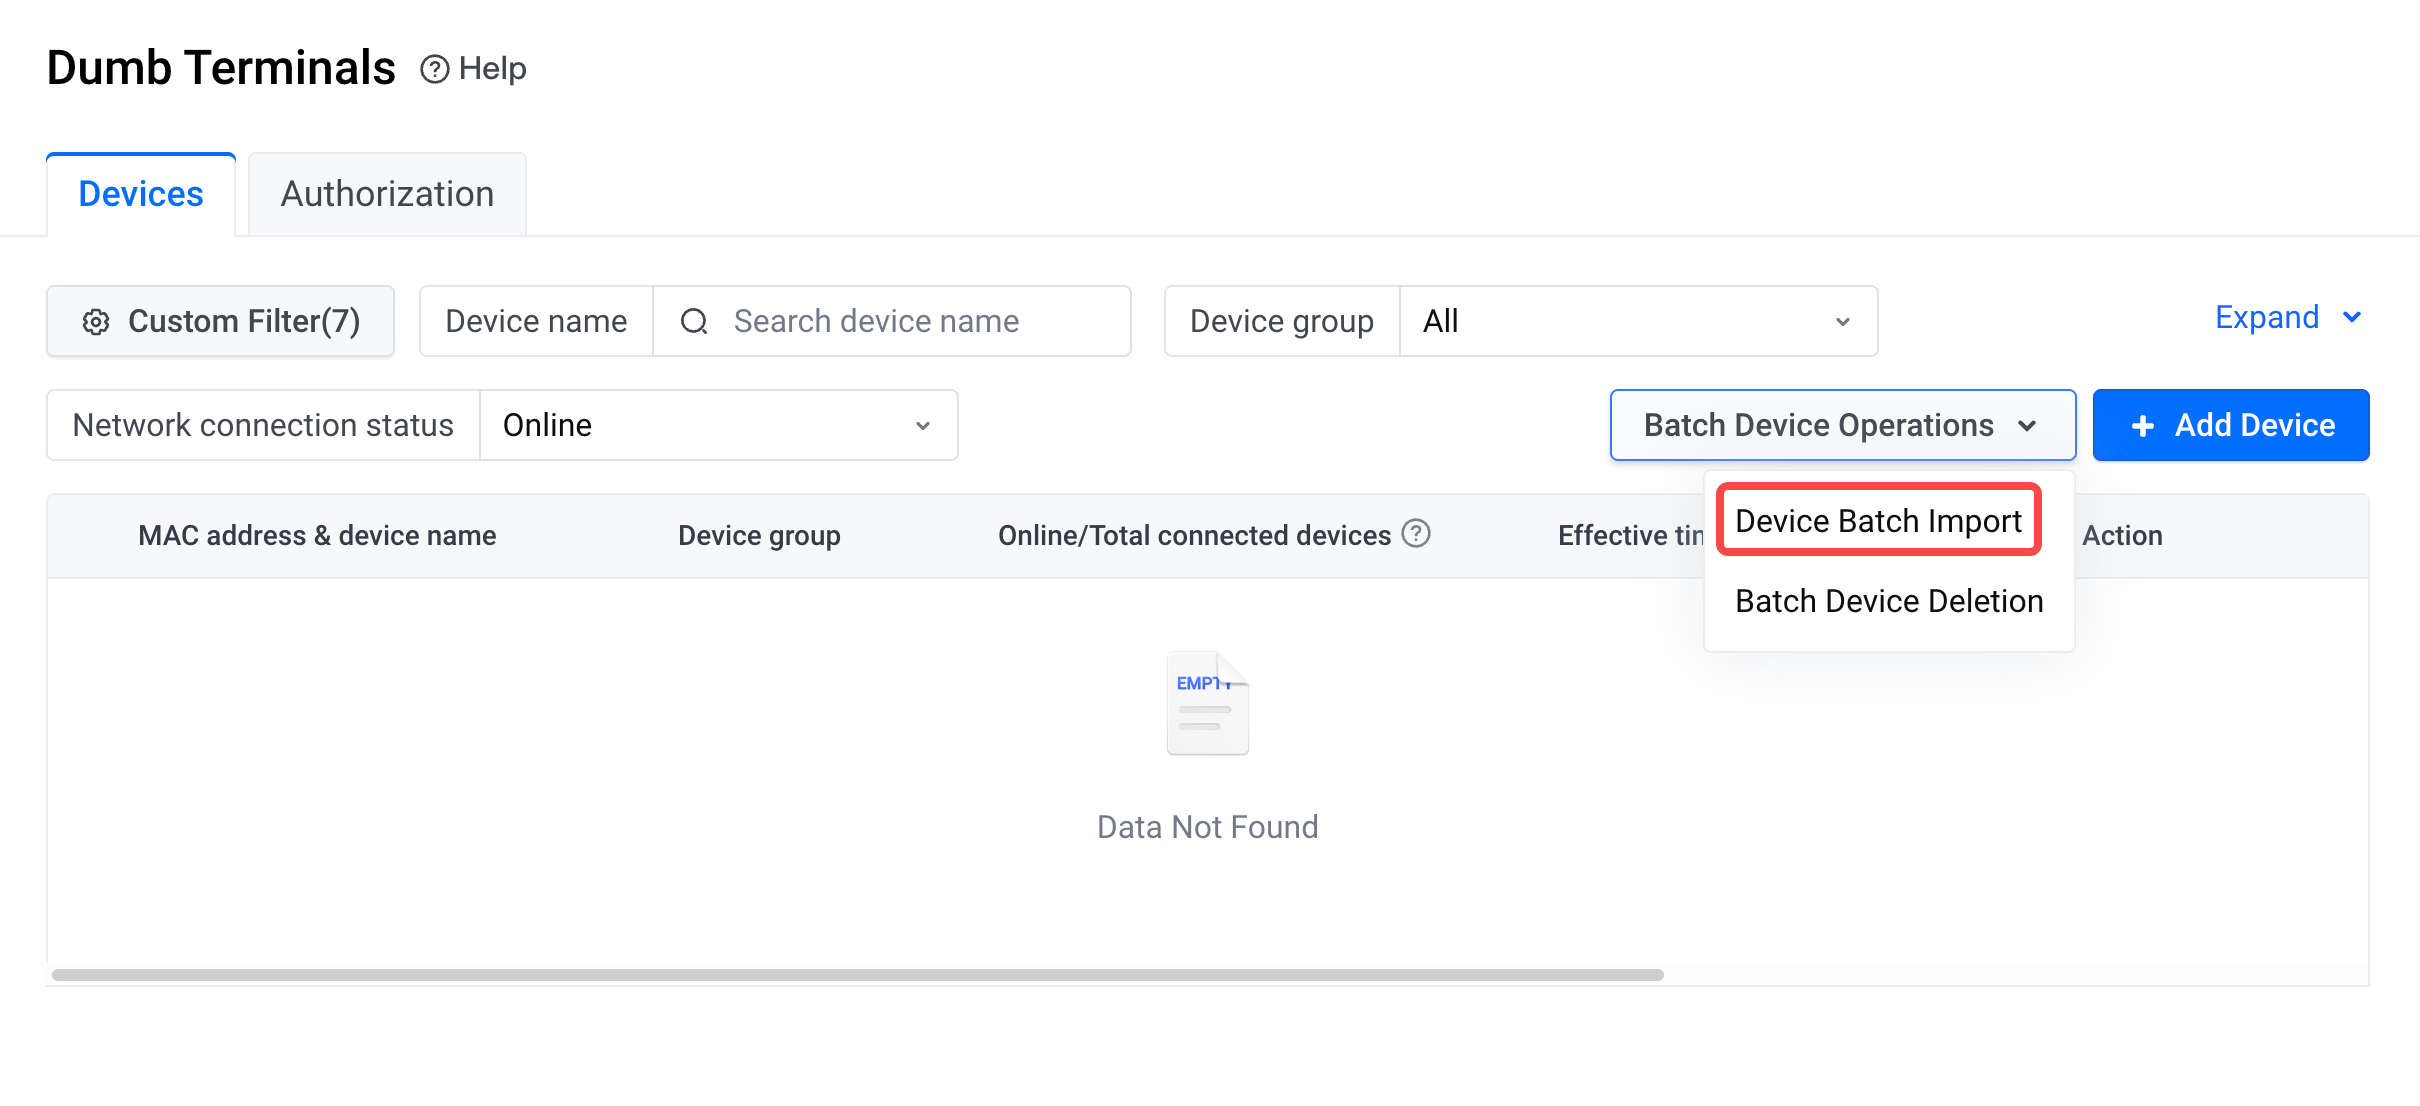Click the chevron next to Expand

point(2352,318)
